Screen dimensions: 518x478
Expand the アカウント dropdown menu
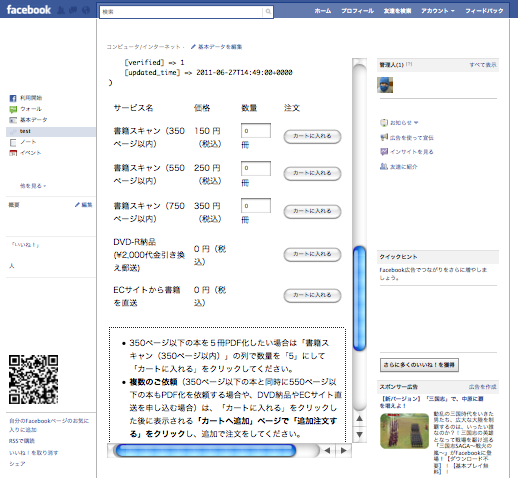point(438,11)
